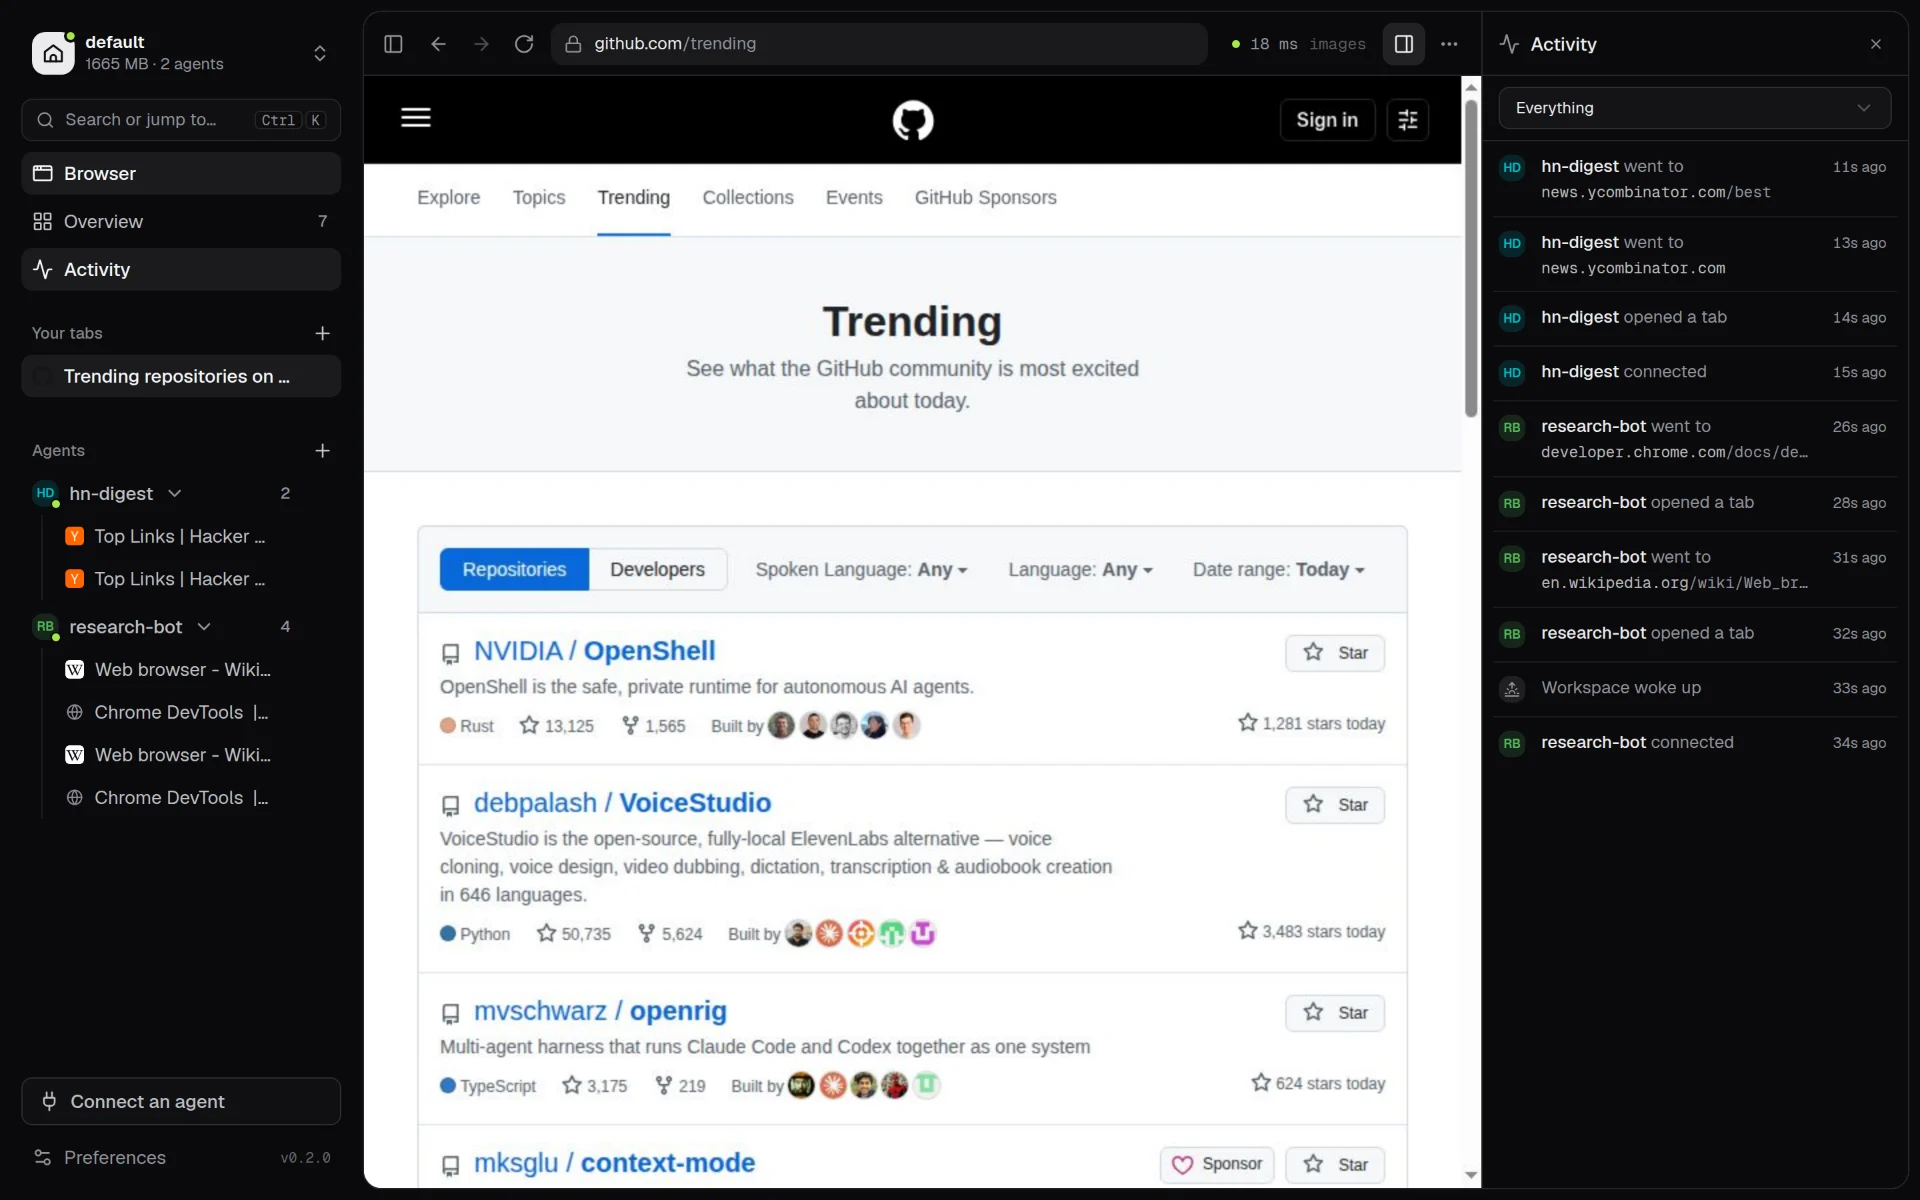Close the Activity panel

coord(1876,44)
